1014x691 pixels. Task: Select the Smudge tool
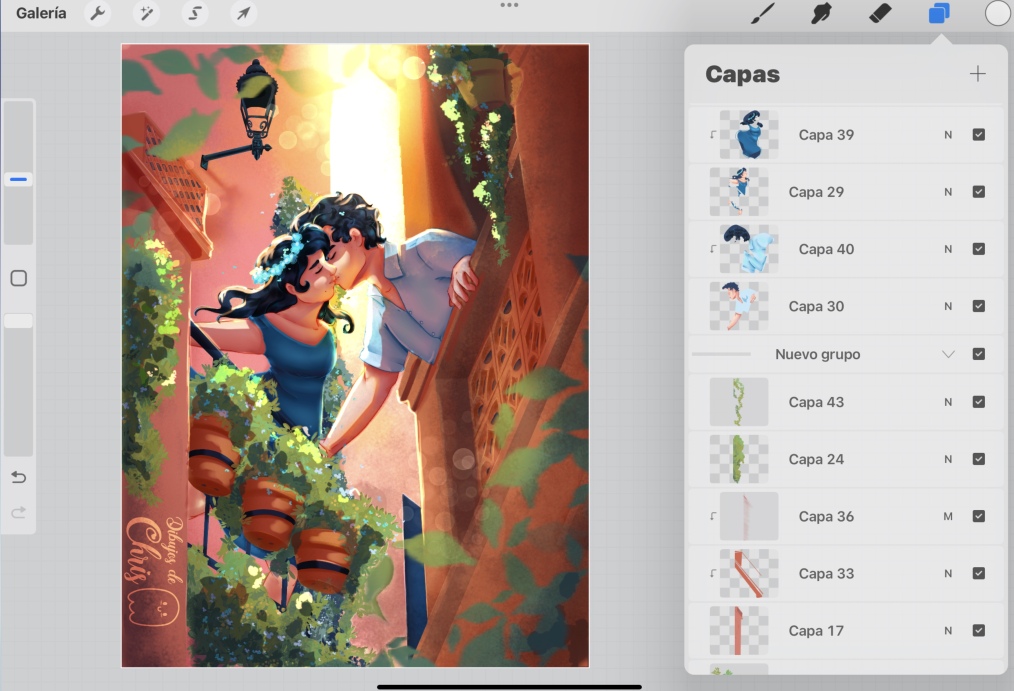click(x=821, y=14)
